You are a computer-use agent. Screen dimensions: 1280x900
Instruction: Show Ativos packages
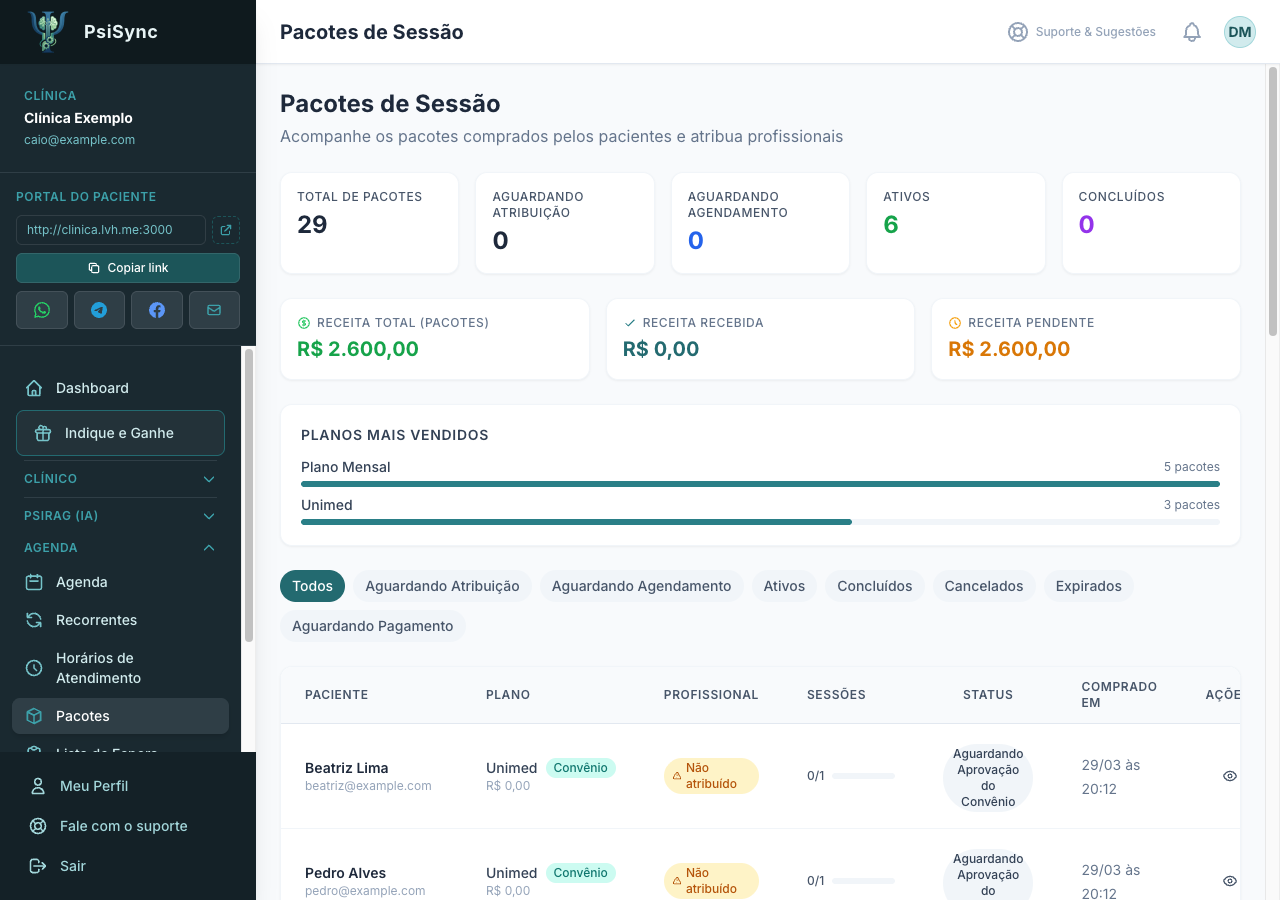pos(784,586)
